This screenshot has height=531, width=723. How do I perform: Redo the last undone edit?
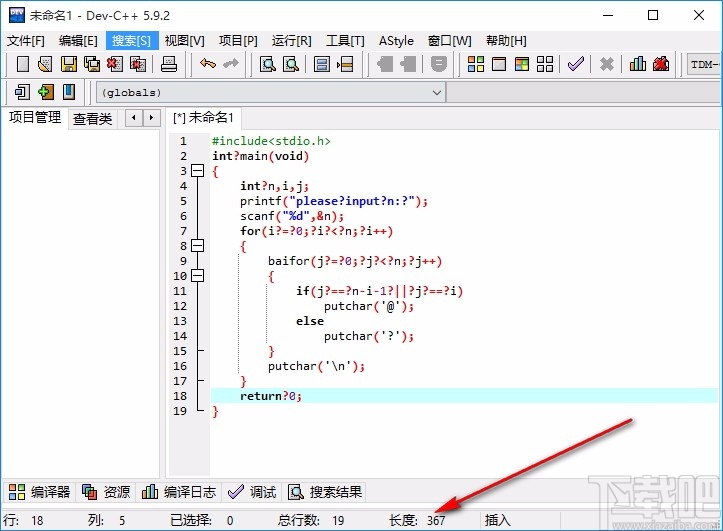[x=231, y=64]
